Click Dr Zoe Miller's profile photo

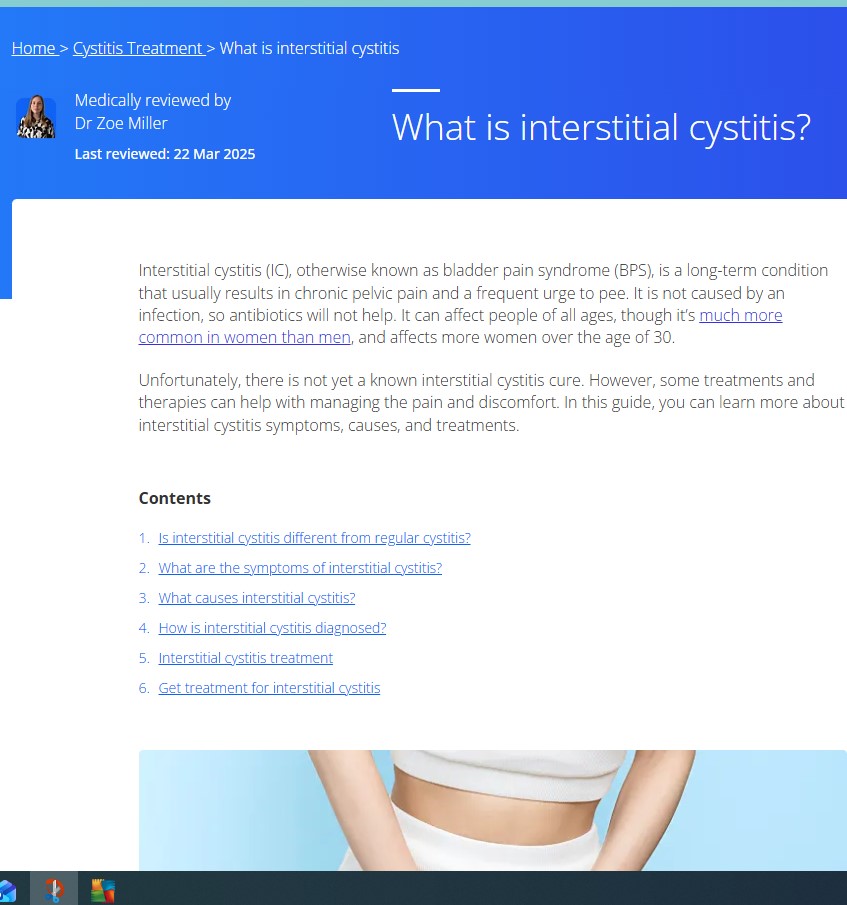tap(36, 117)
